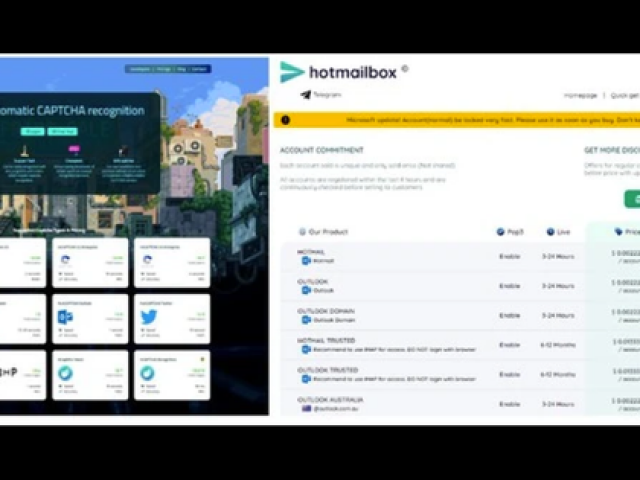Screen dimensions: 640x480
Task: Click the Australia flag icon in OUTLOOK AUSTRALIA row
Action: [306, 409]
